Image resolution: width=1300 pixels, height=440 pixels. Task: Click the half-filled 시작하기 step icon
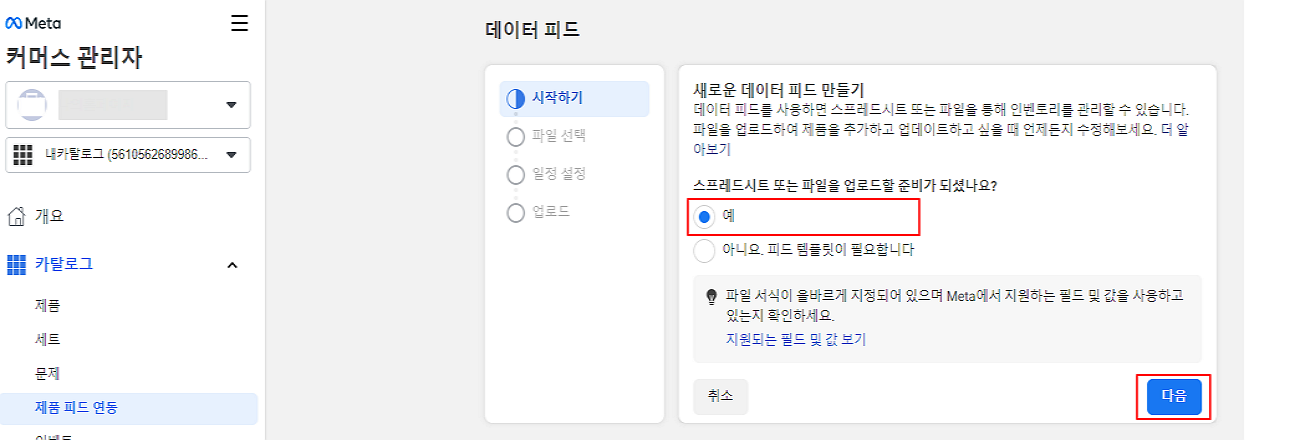(516, 98)
